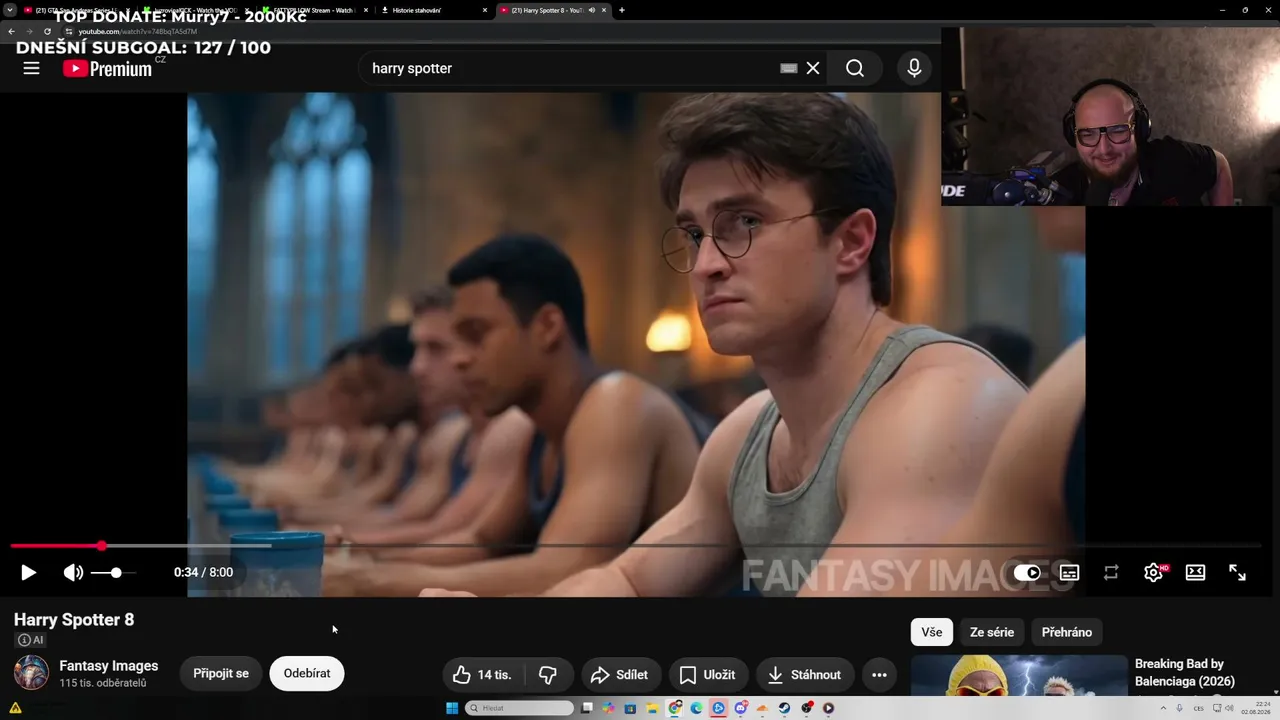Toggle the autoplay switch

pyautogui.click(x=1027, y=572)
